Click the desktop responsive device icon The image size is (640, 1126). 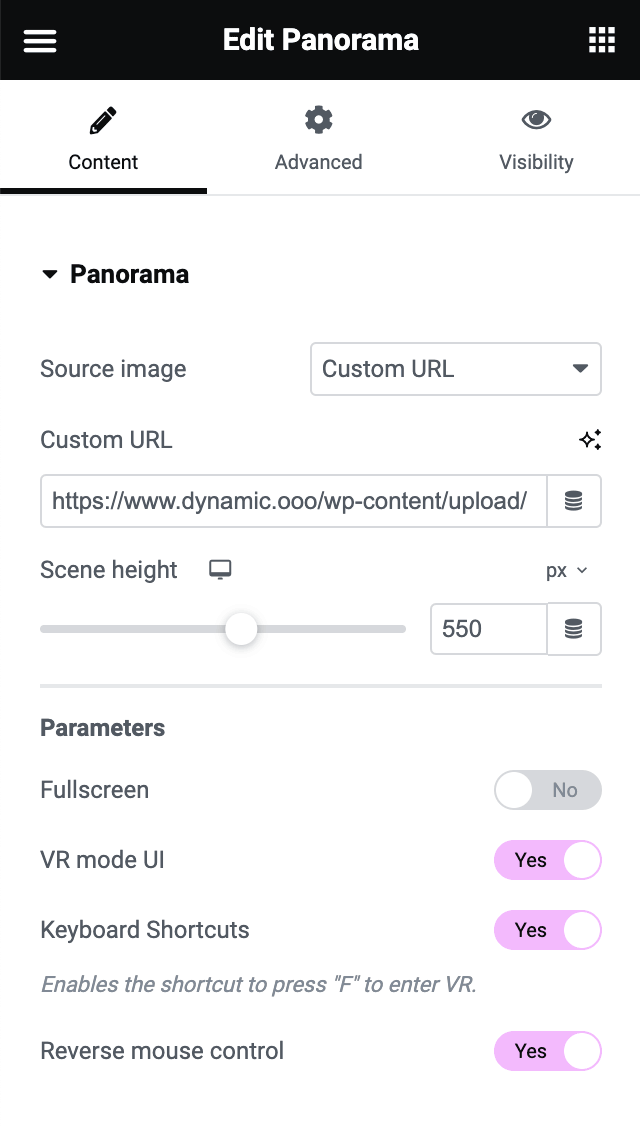[220, 570]
